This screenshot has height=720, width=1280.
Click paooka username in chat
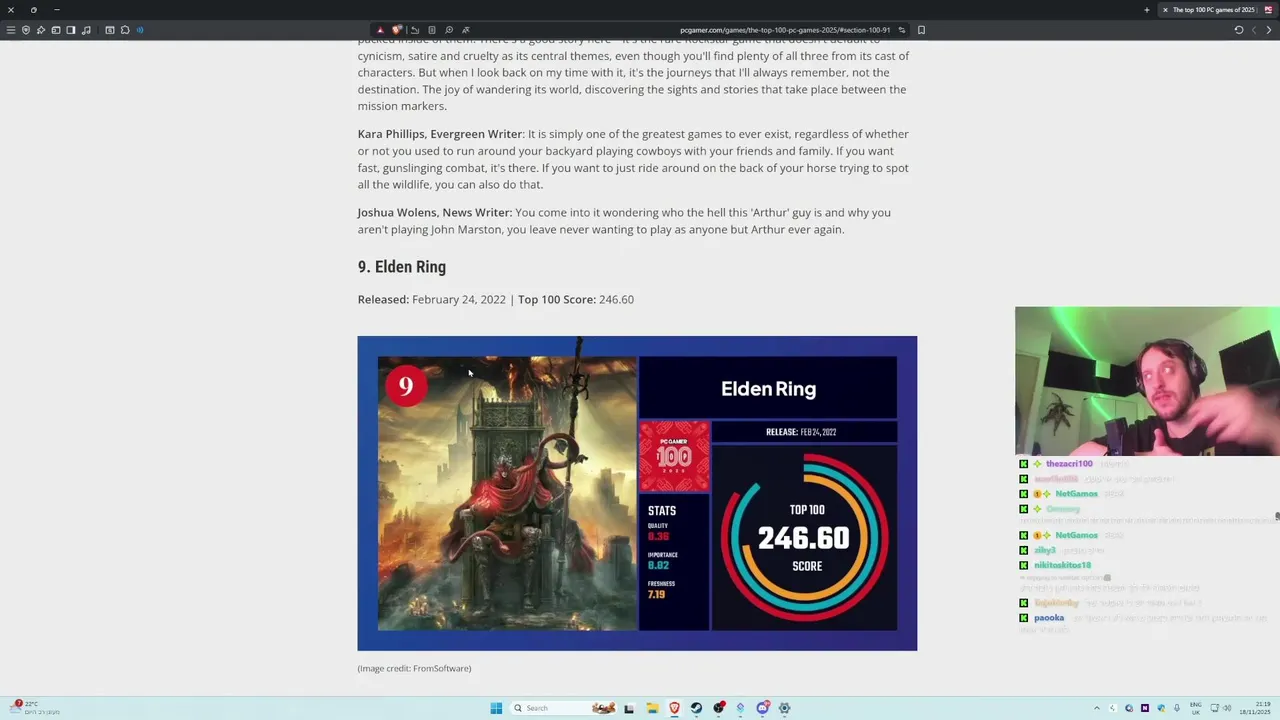click(1049, 618)
